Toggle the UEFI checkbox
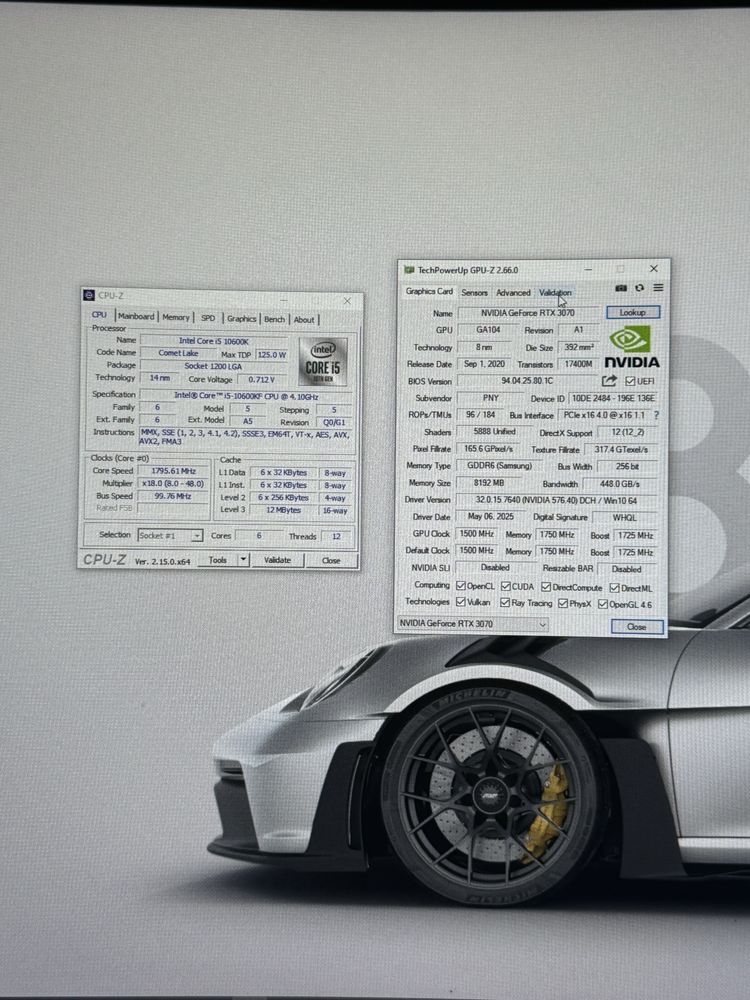The image size is (750, 1000). 630,381
